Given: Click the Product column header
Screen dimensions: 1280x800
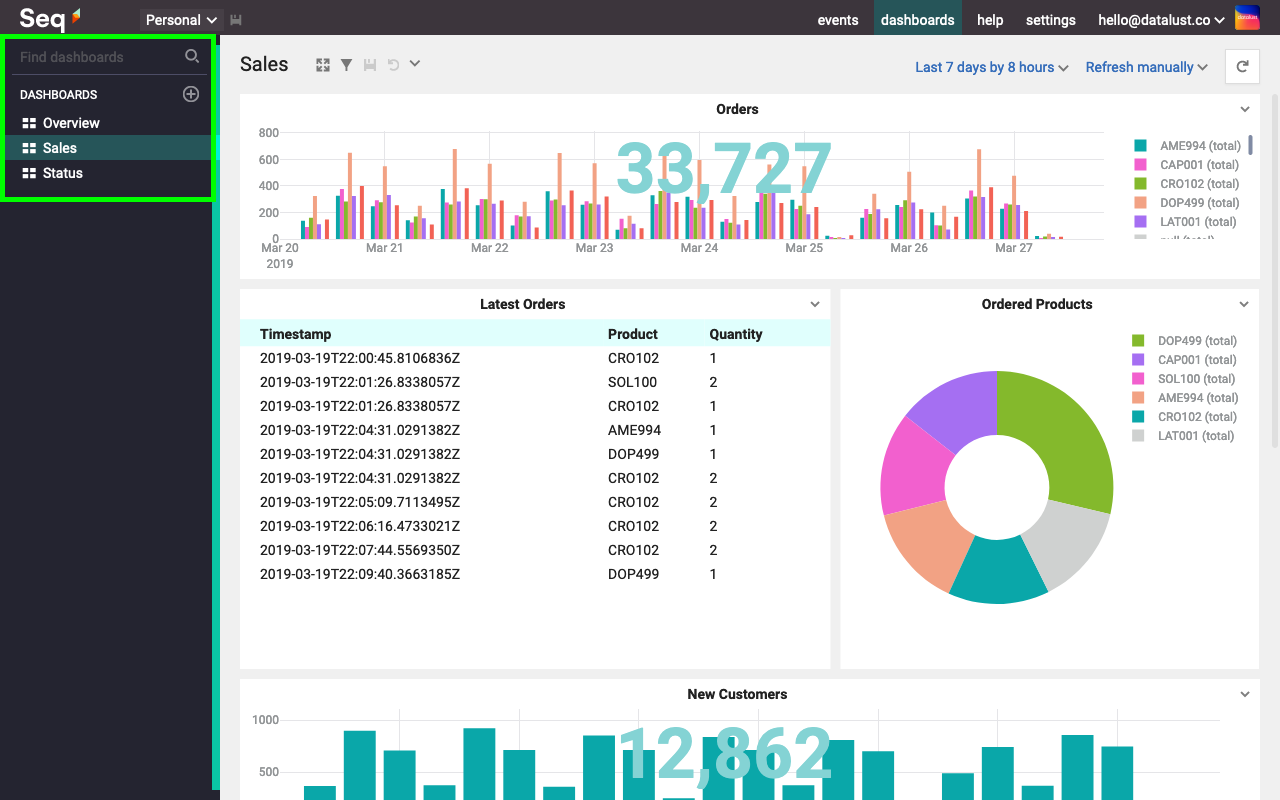Looking at the screenshot, I should point(633,334).
